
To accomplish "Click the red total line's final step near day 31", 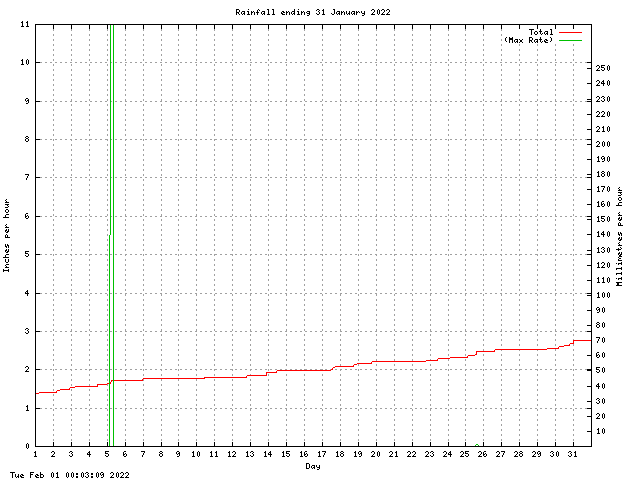I will (582, 340).
